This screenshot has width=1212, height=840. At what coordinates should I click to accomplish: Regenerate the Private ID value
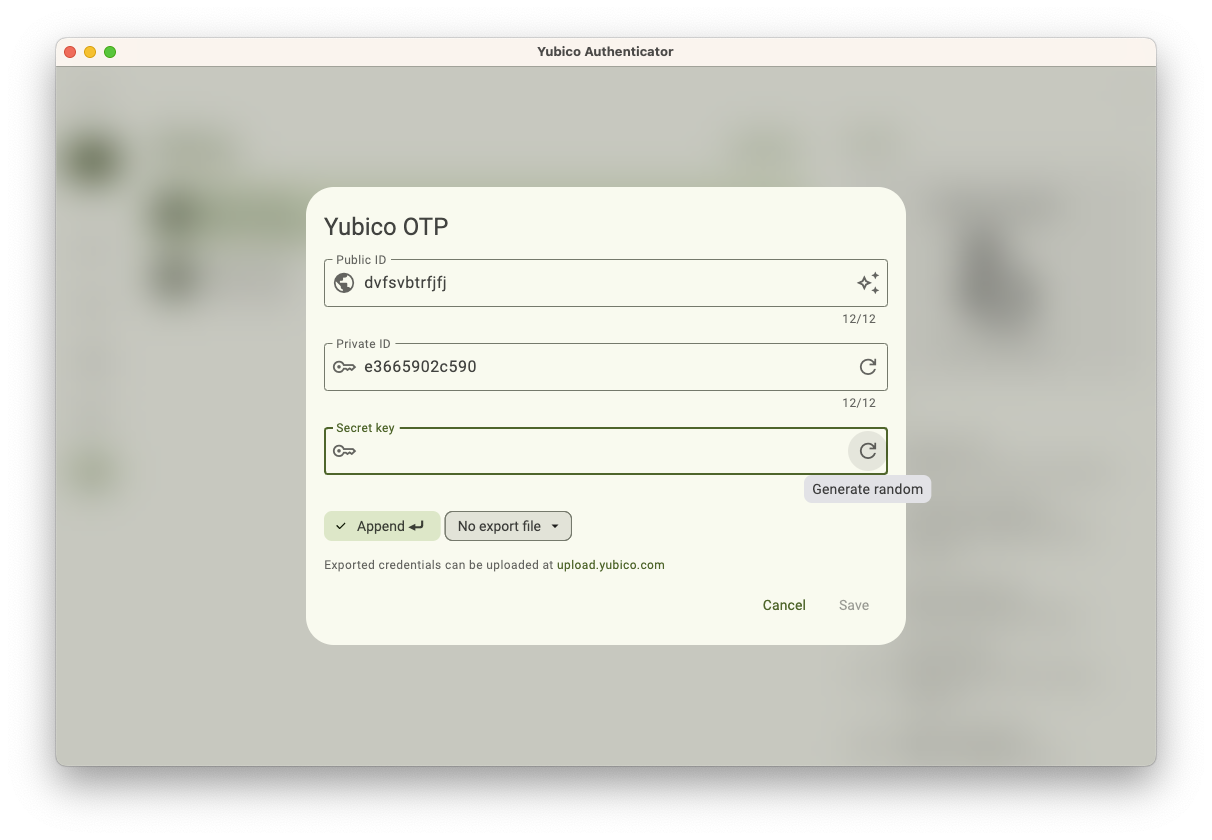(x=867, y=367)
